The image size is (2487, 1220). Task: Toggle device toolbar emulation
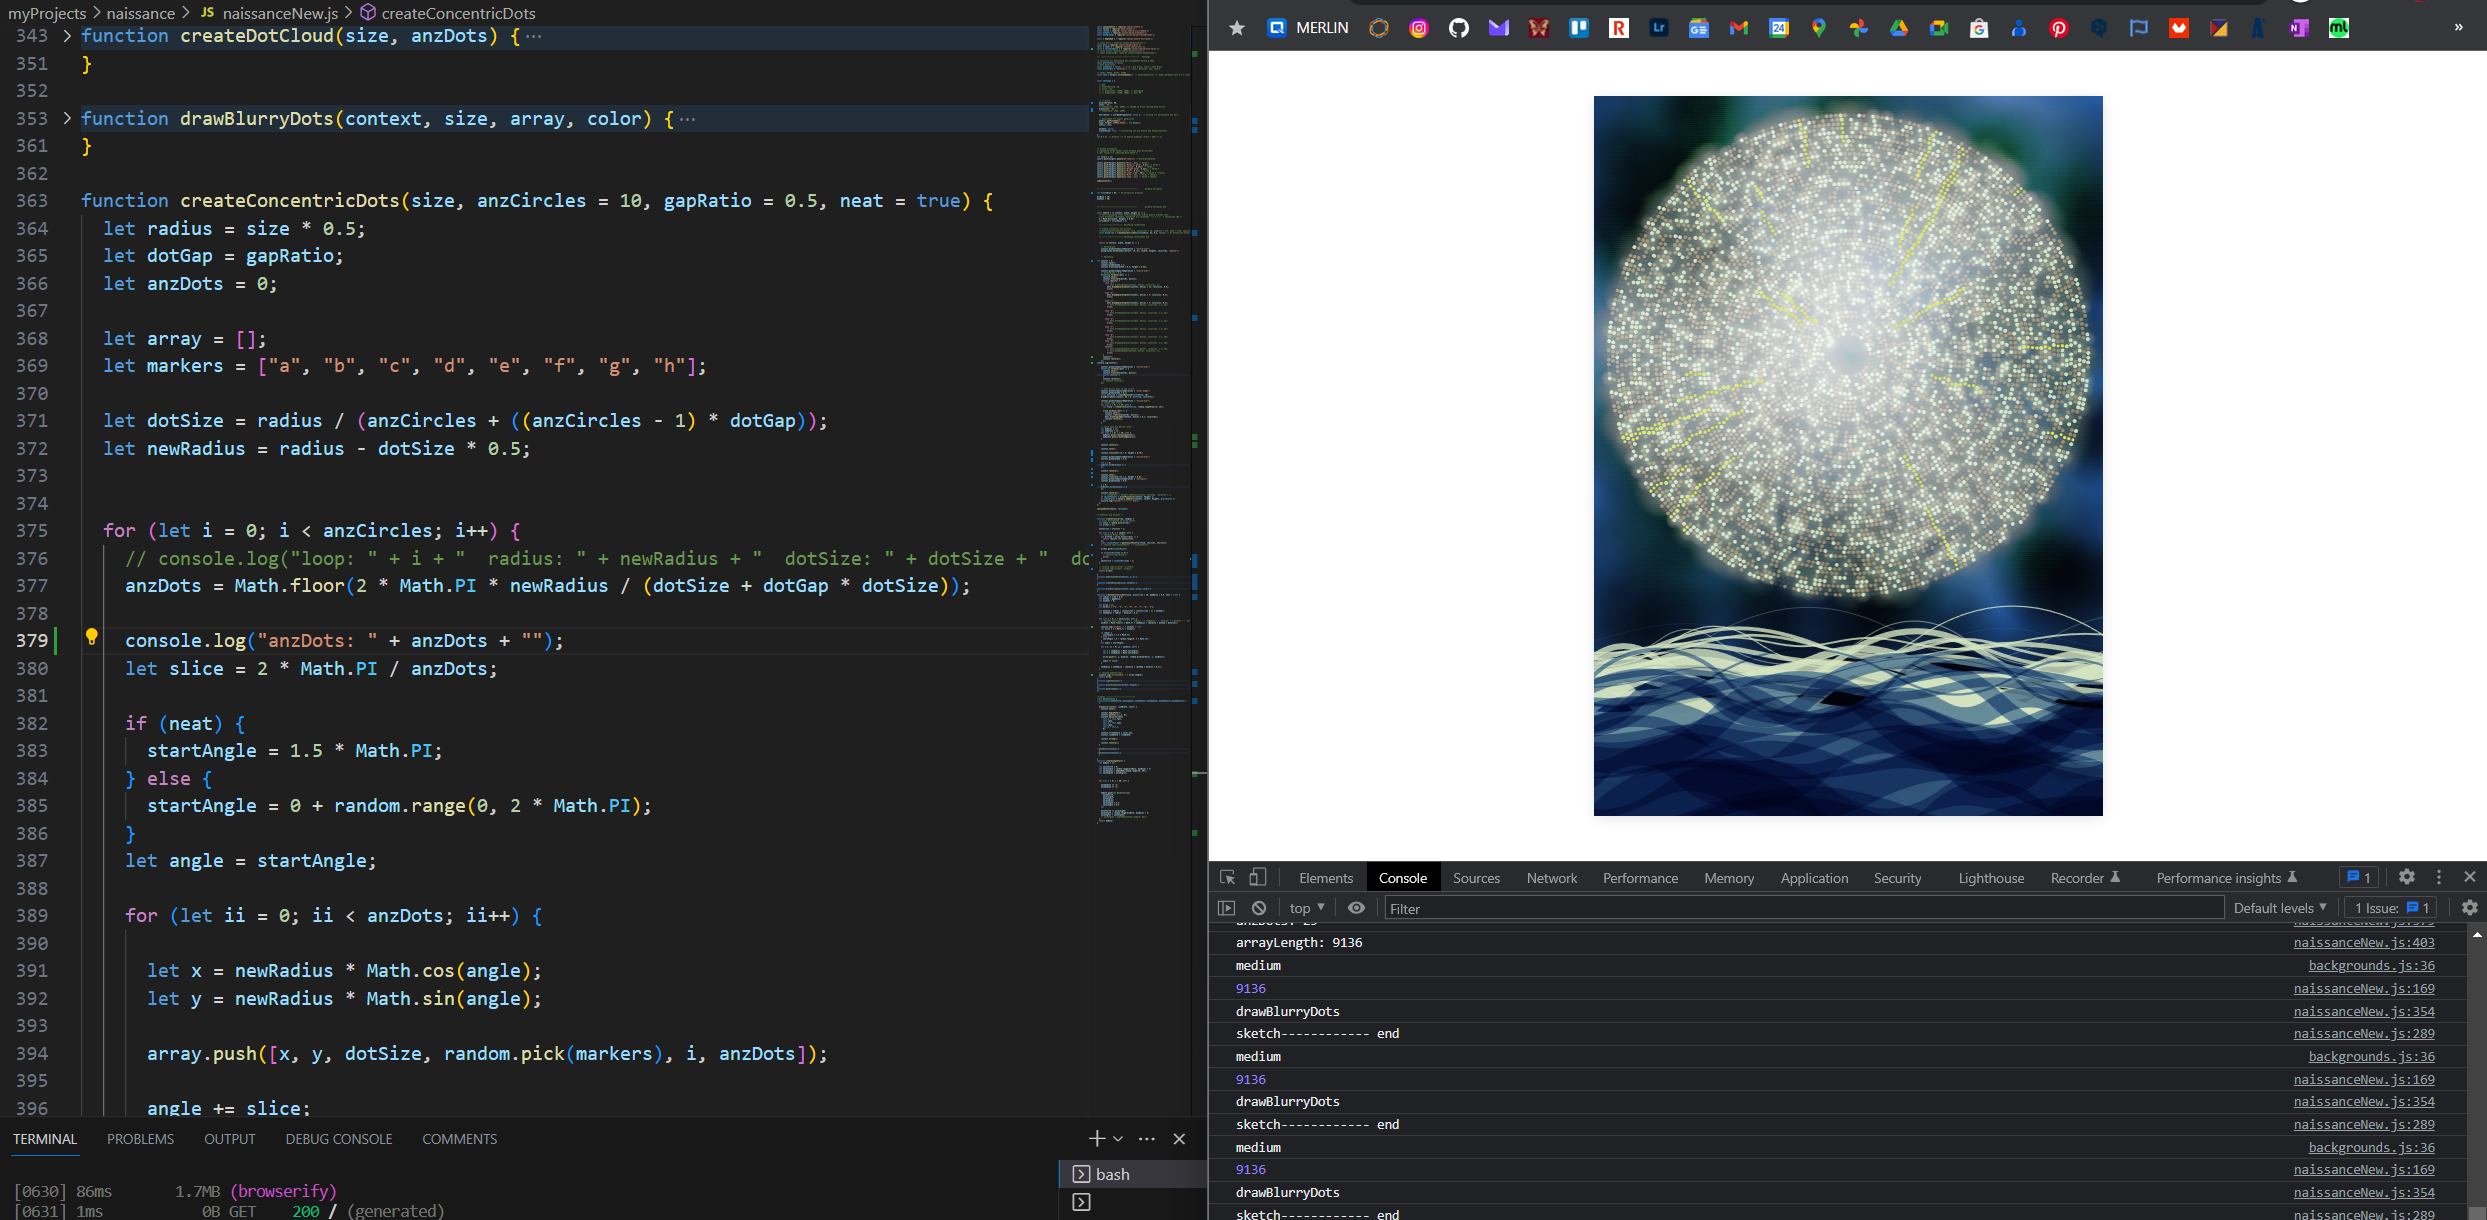tap(1257, 877)
